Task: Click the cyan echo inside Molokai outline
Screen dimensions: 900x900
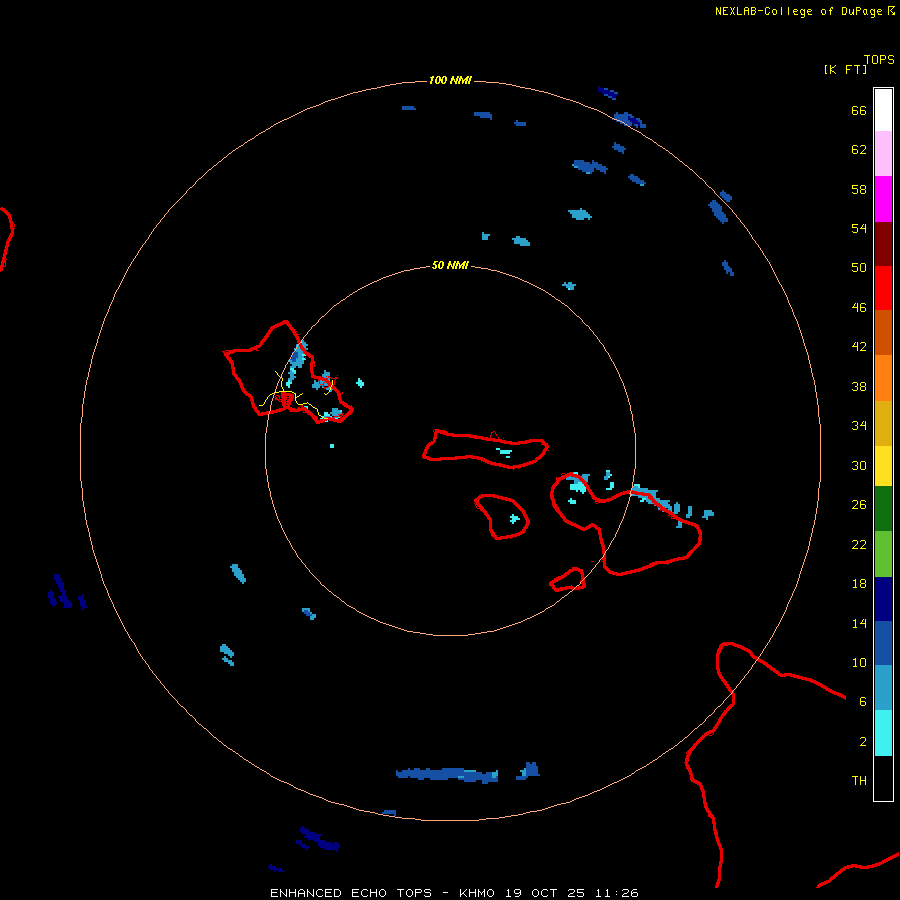Action: click(505, 453)
